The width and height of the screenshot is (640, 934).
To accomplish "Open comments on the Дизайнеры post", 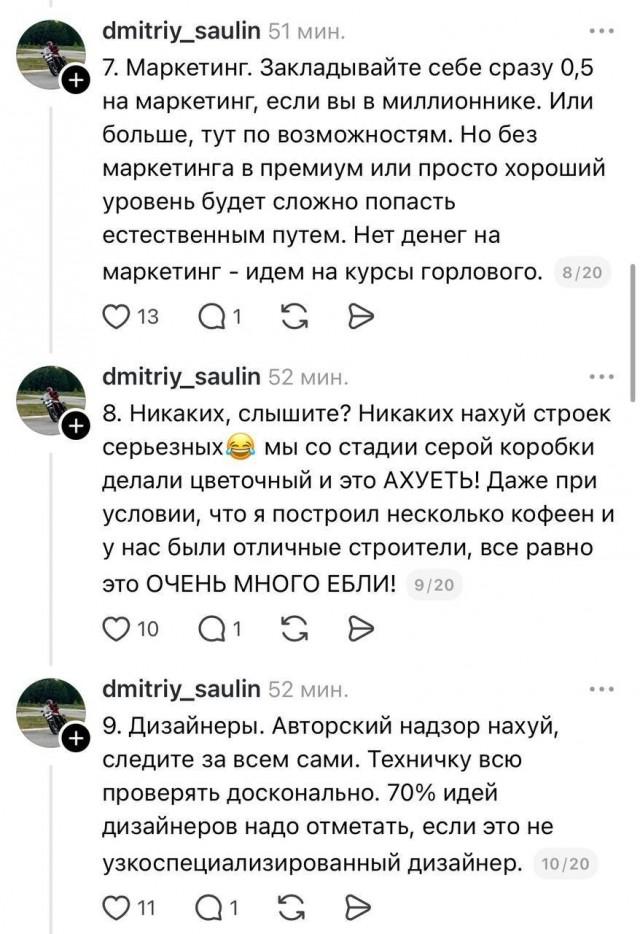I will point(212,908).
